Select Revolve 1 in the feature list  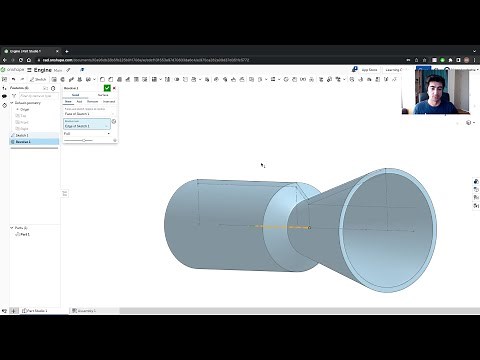coord(34,142)
